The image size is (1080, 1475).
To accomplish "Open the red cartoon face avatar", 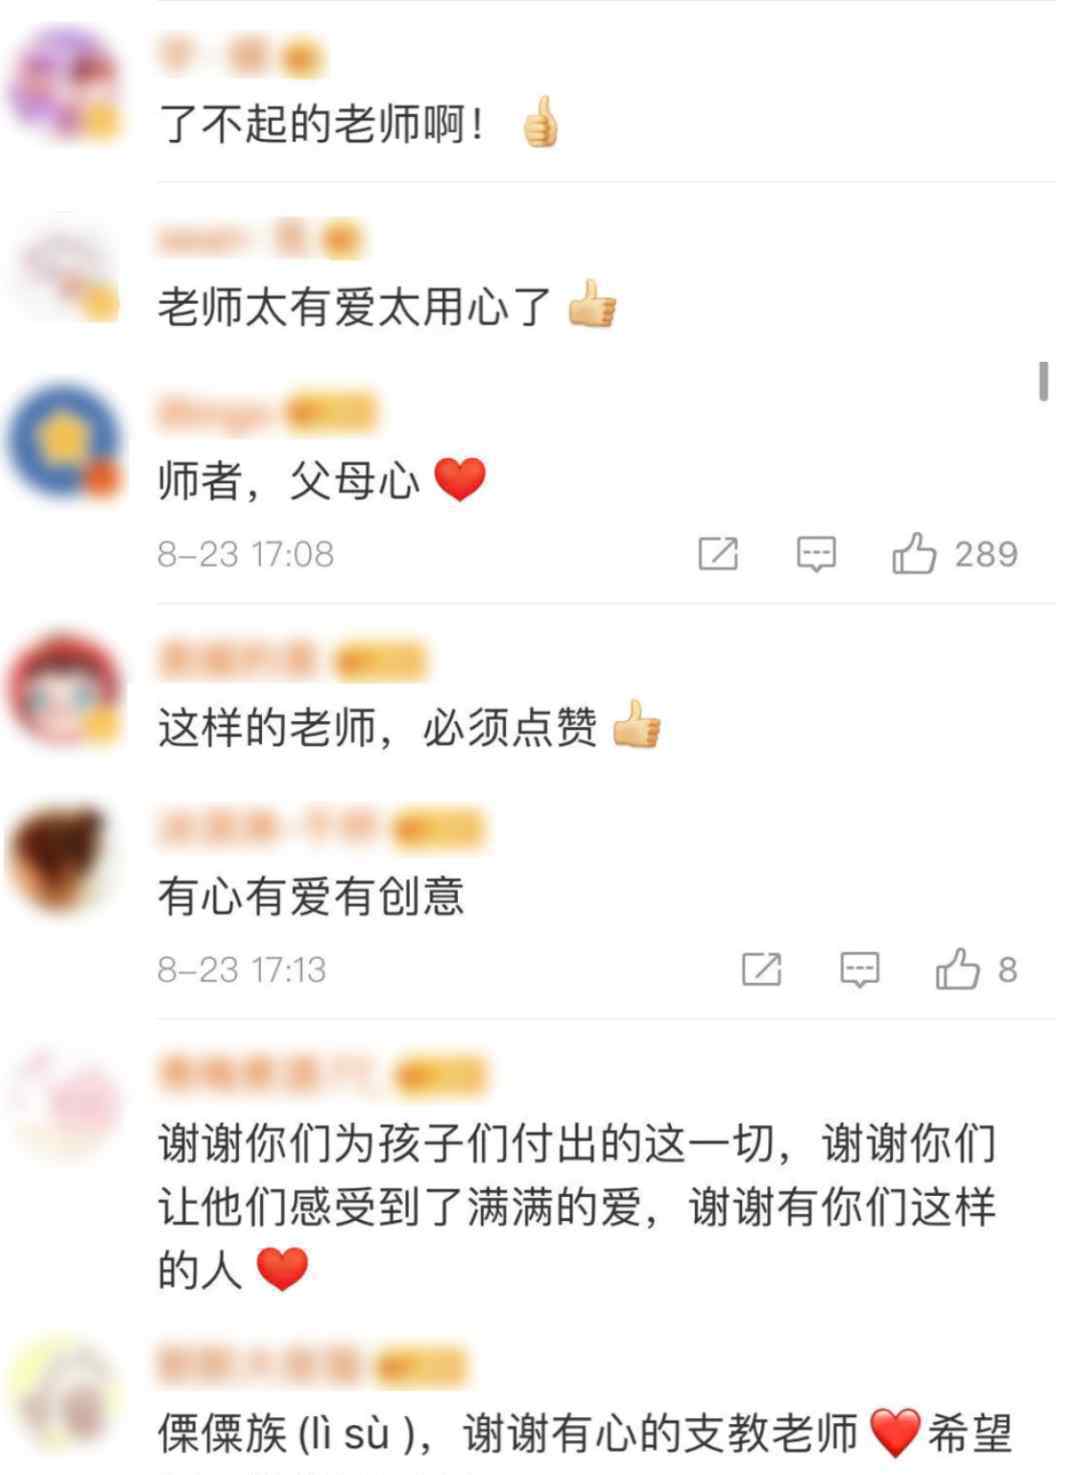I will click(64, 688).
